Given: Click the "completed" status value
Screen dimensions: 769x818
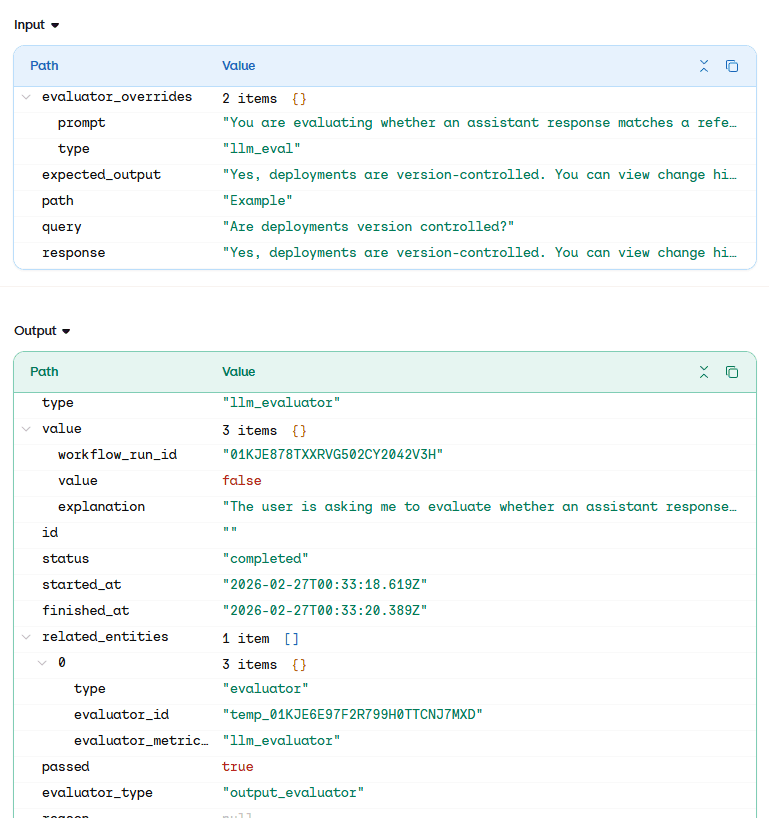Looking at the screenshot, I should coord(266,559).
